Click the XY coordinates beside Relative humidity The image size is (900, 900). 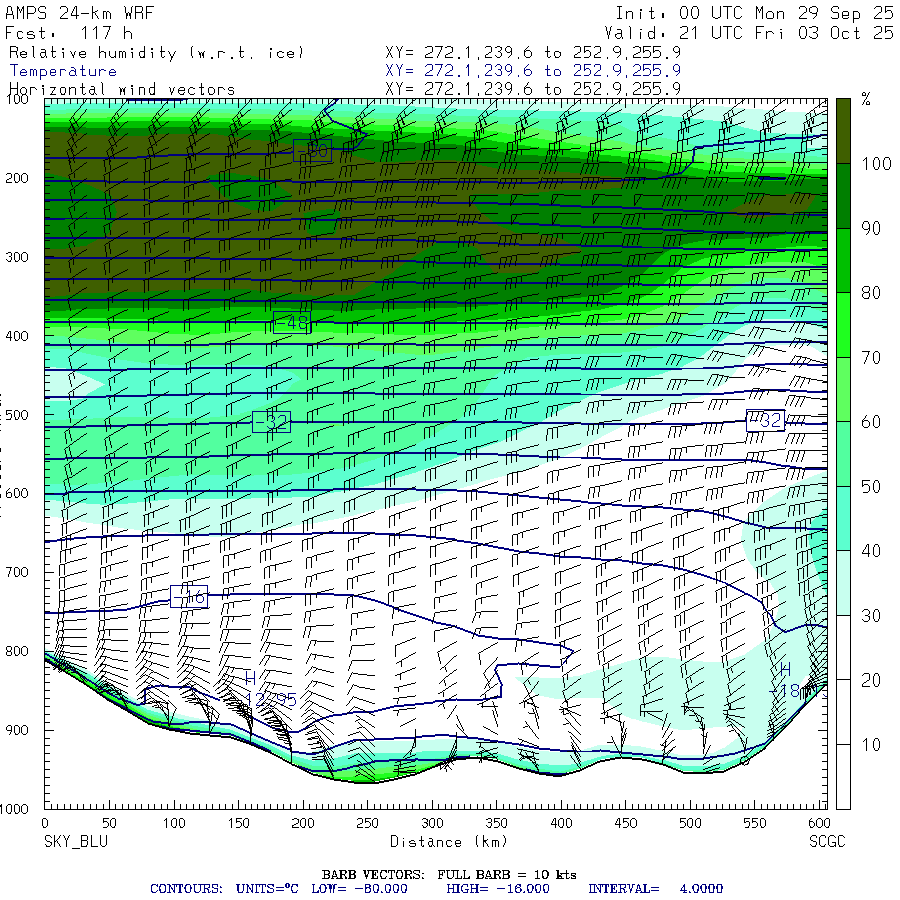click(x=533, y=52)
